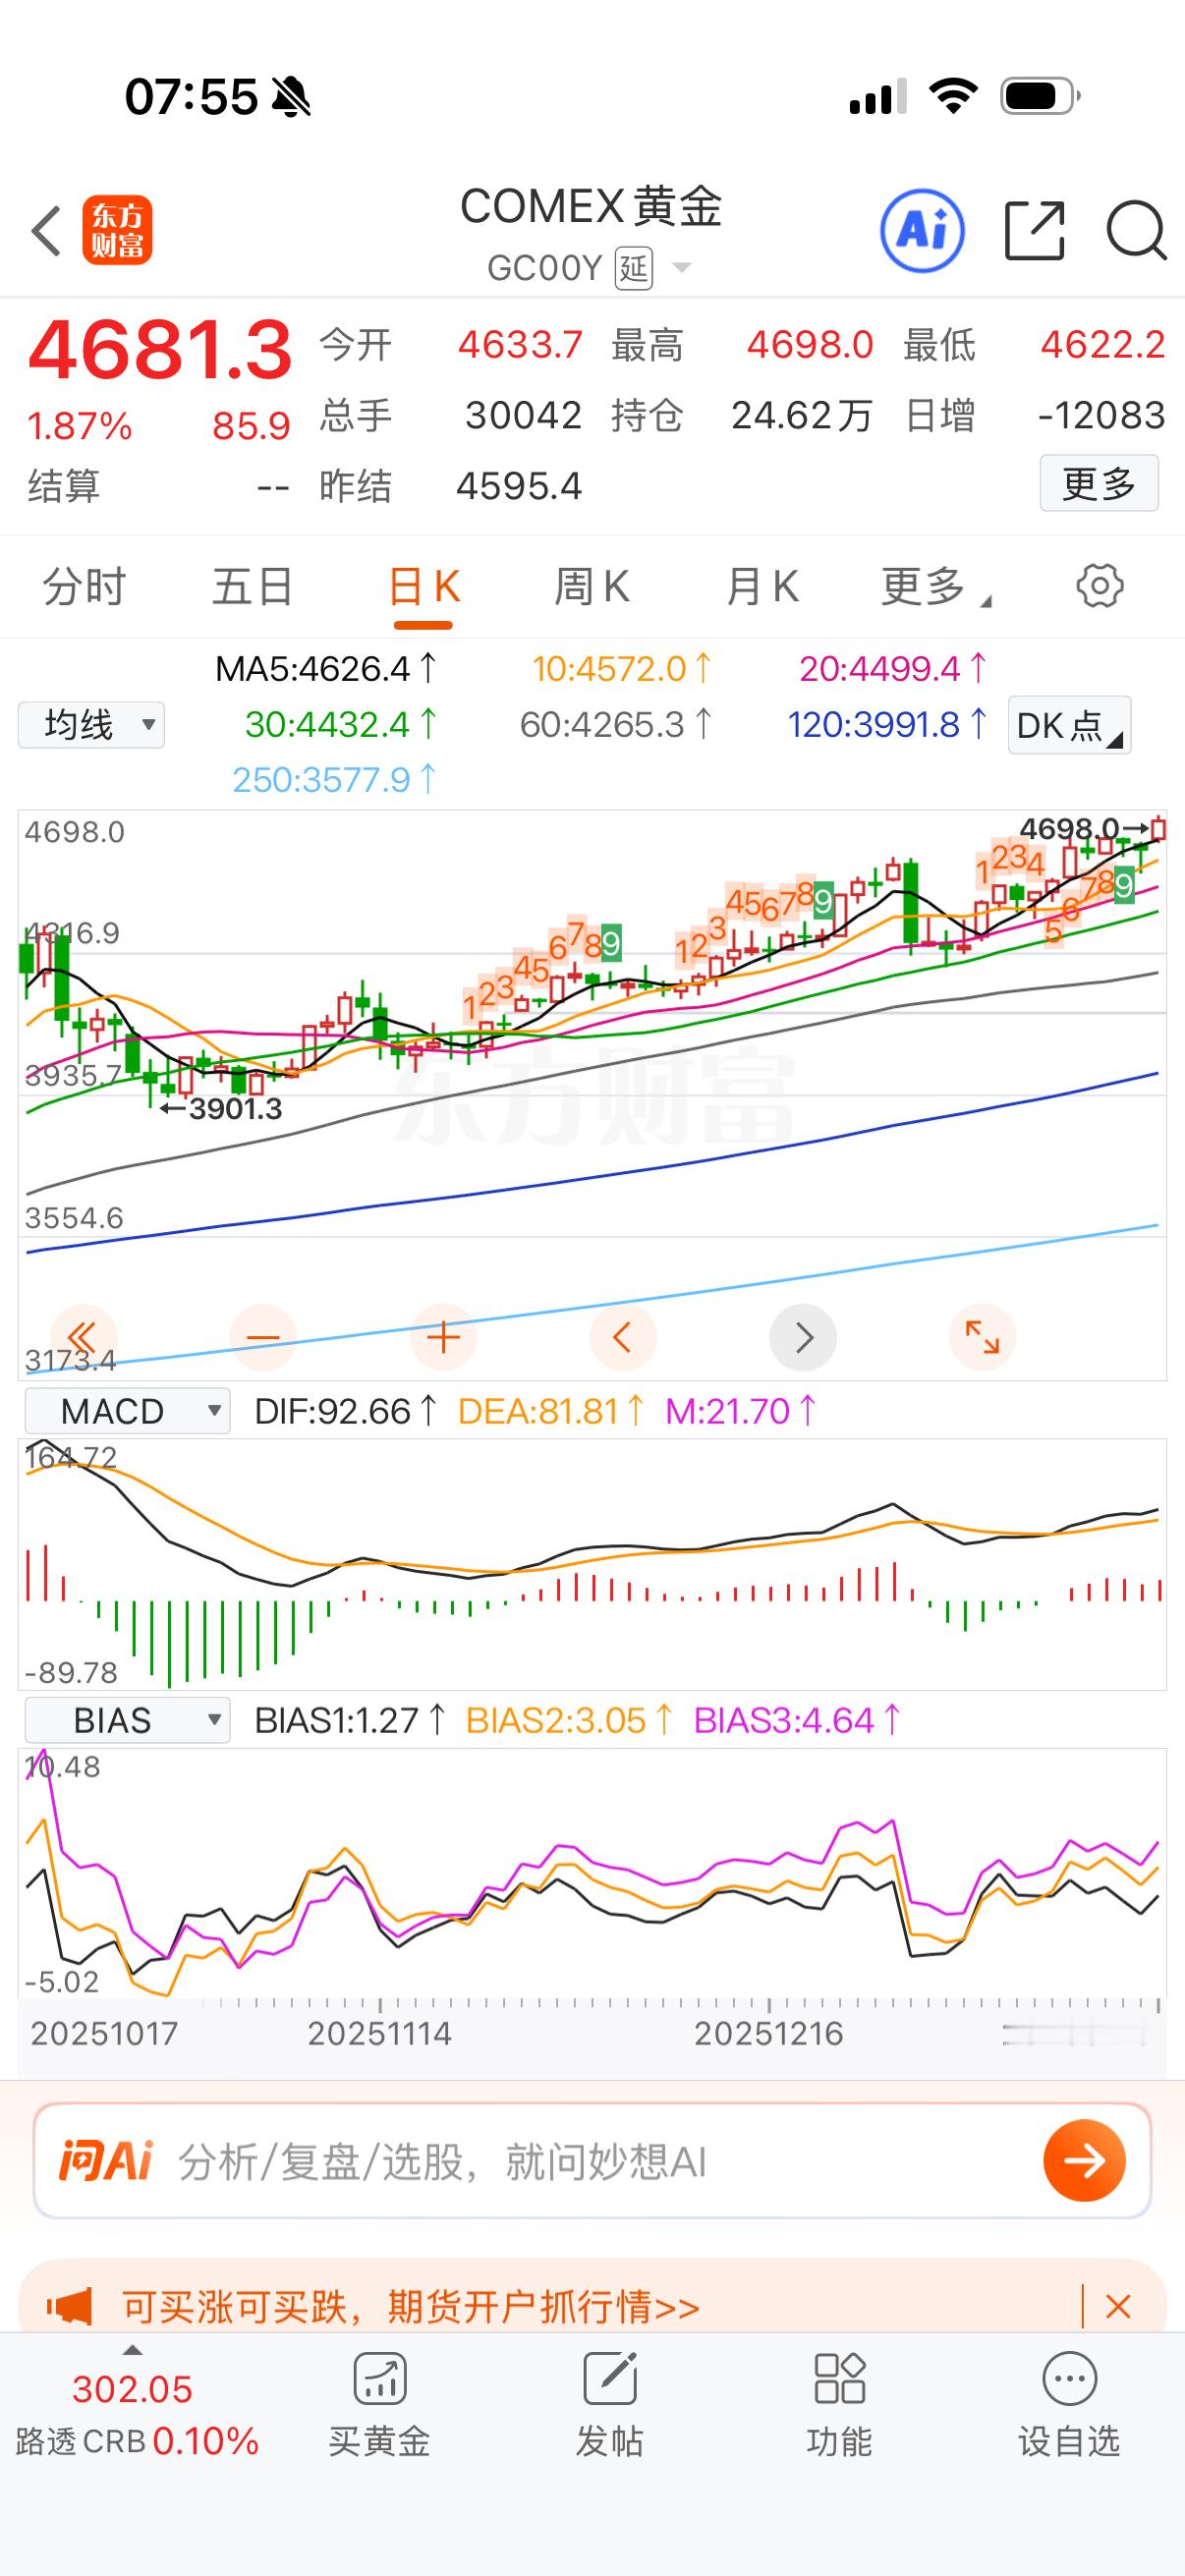Tap the magenta MA20:4499.4 value
Image resolution: width=1185 pixels, height=2576 pixels.
coord(893,668)
